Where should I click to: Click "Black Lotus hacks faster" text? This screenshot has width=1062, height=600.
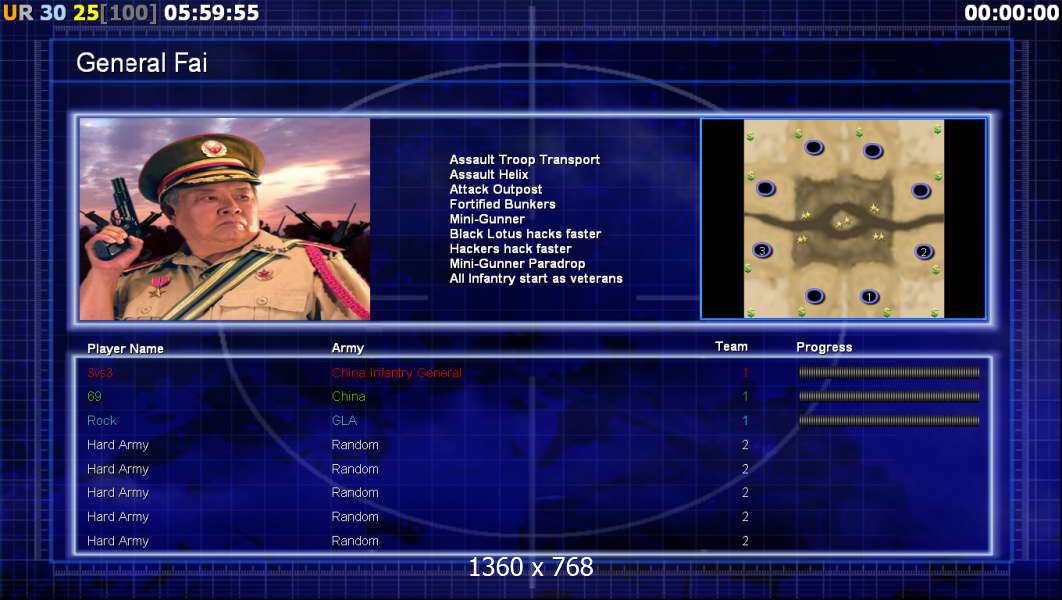[526, 234]
